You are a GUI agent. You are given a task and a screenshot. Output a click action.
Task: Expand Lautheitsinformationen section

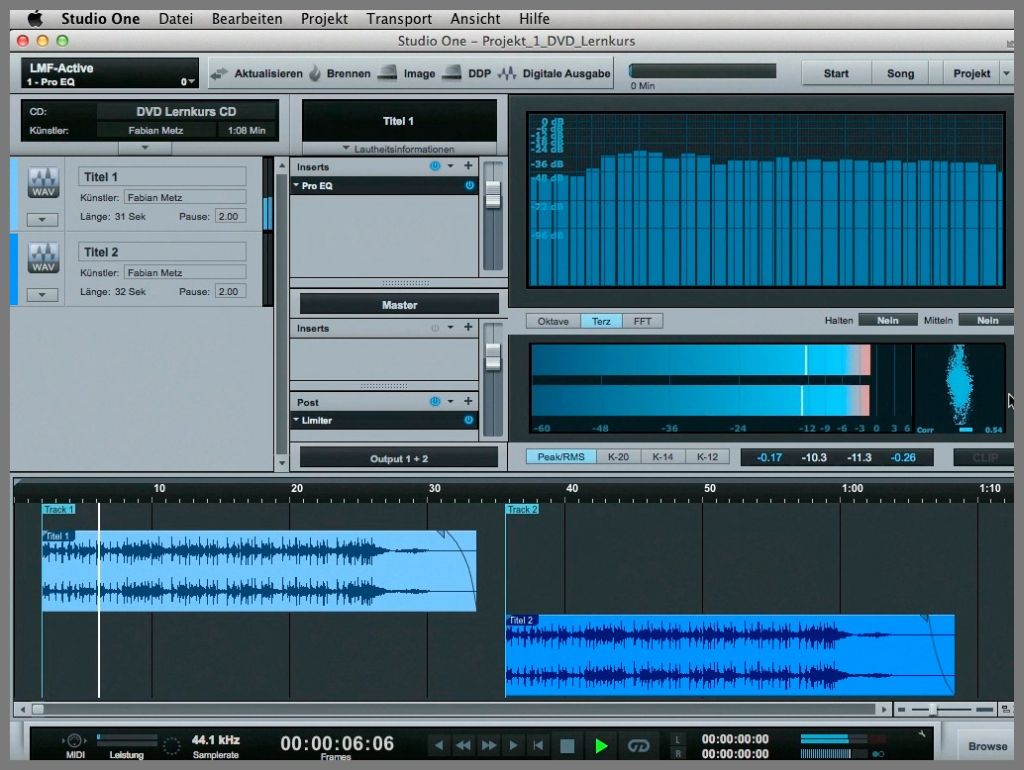[398, 149]
